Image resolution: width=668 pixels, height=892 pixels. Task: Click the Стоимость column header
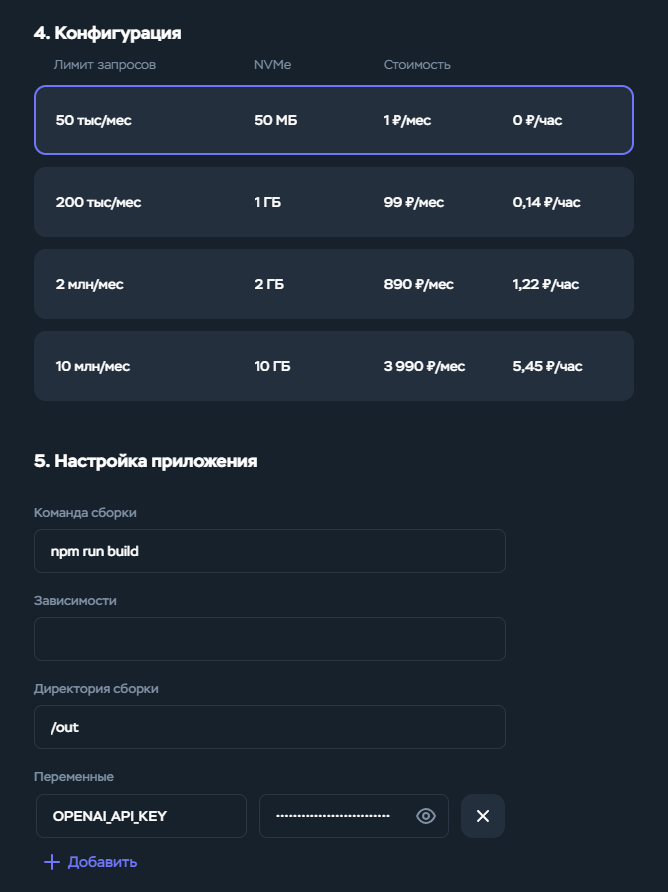click(417, 65)
